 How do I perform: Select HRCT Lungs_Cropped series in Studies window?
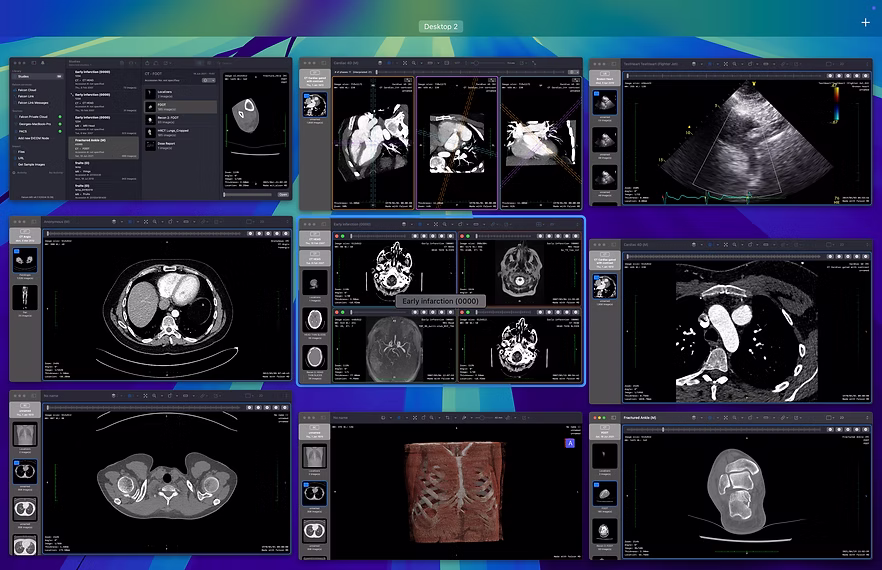[x=181, y=133]
